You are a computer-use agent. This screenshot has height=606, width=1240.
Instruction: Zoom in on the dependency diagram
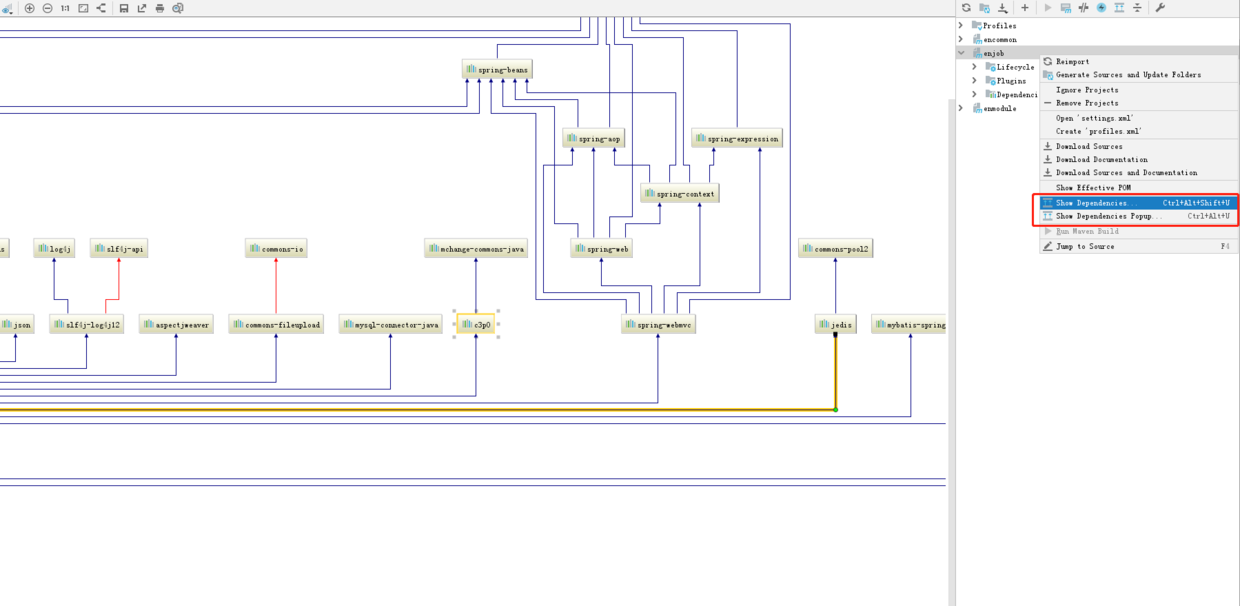pyautogui.click(x=30, y=8)
